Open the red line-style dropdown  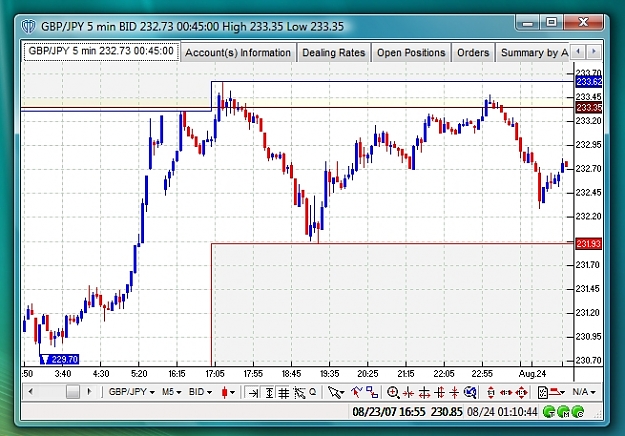(557, 393)
